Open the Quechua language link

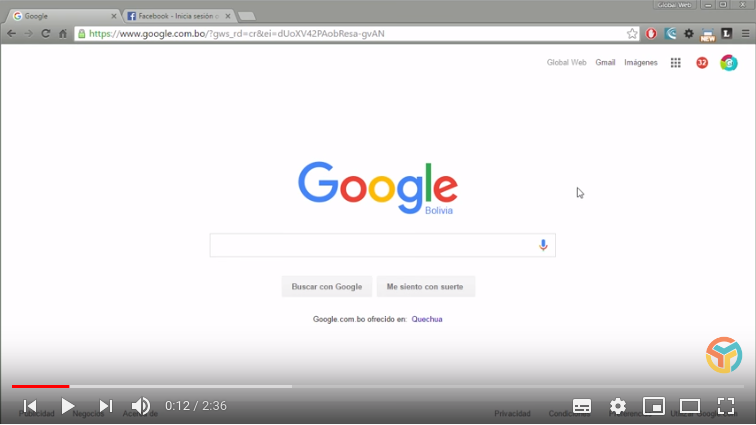pyautogui.click(x=427, y=319)
